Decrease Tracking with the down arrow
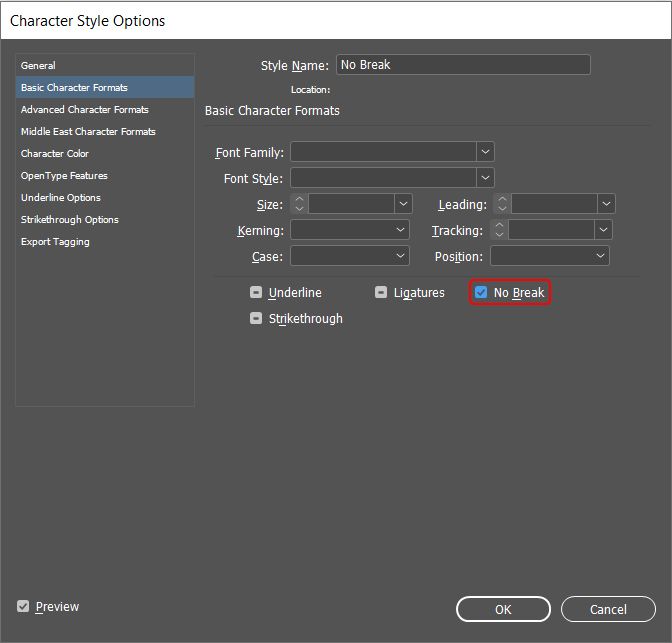This screenshot has width=672, height=643. click(x=499, y=234)
